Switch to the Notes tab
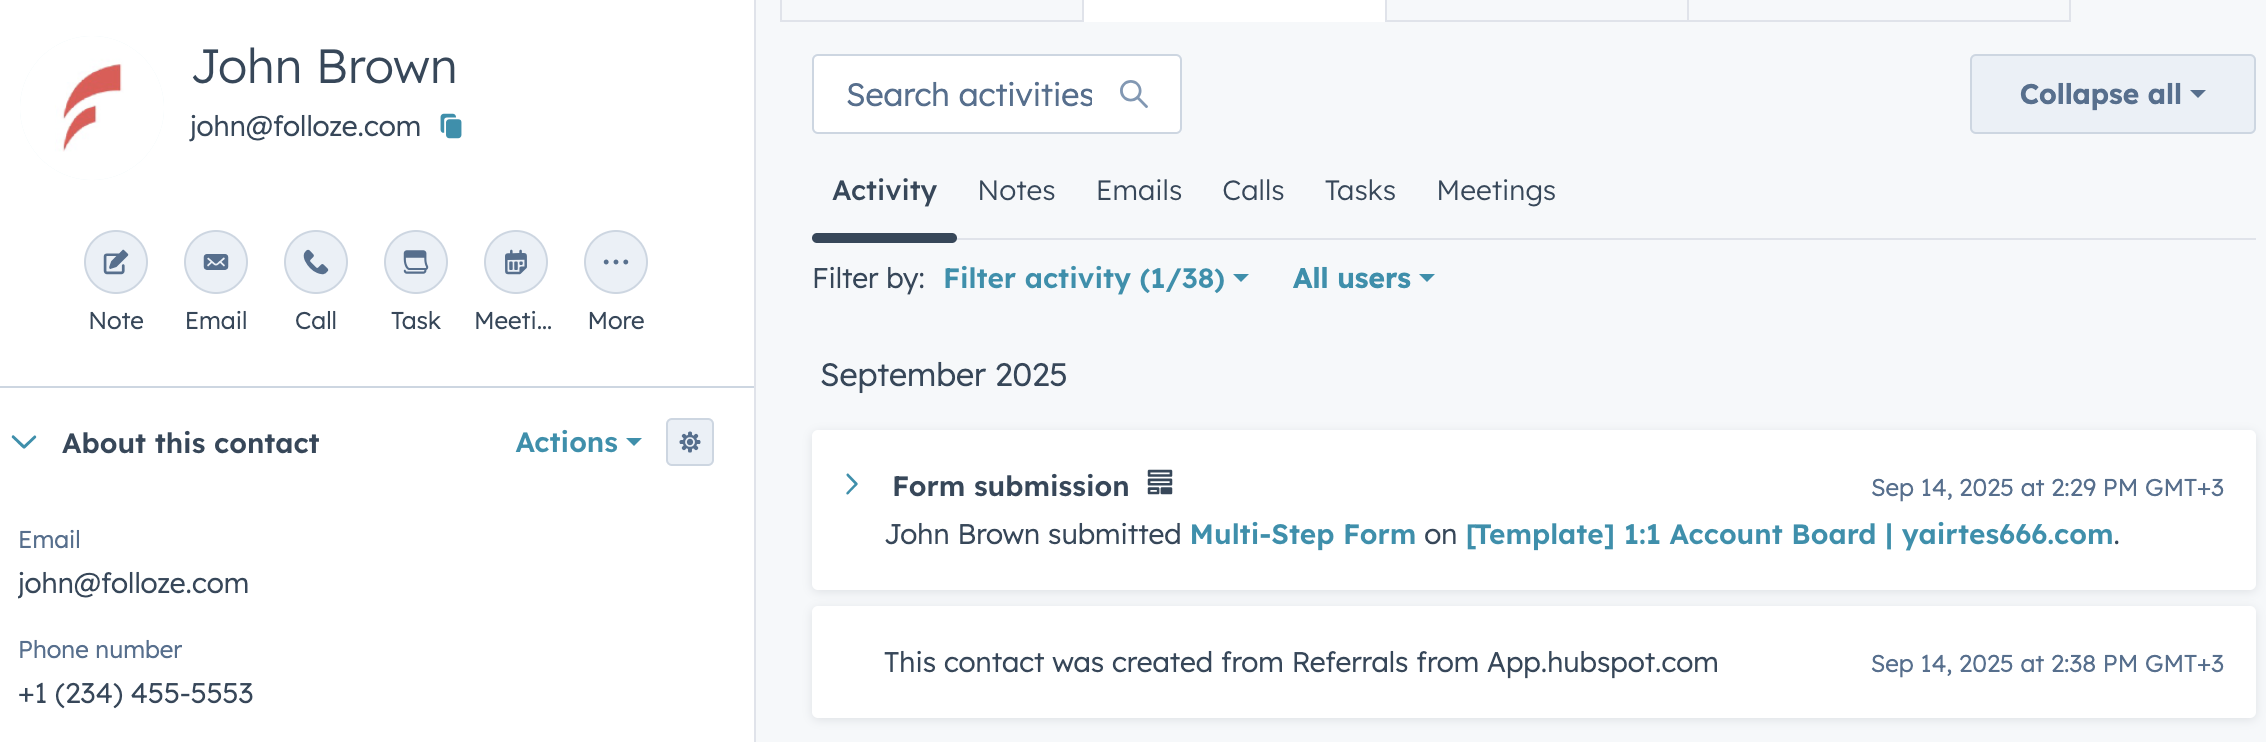The height and width of the screenshot is (742, 2266). (1016, 190)
